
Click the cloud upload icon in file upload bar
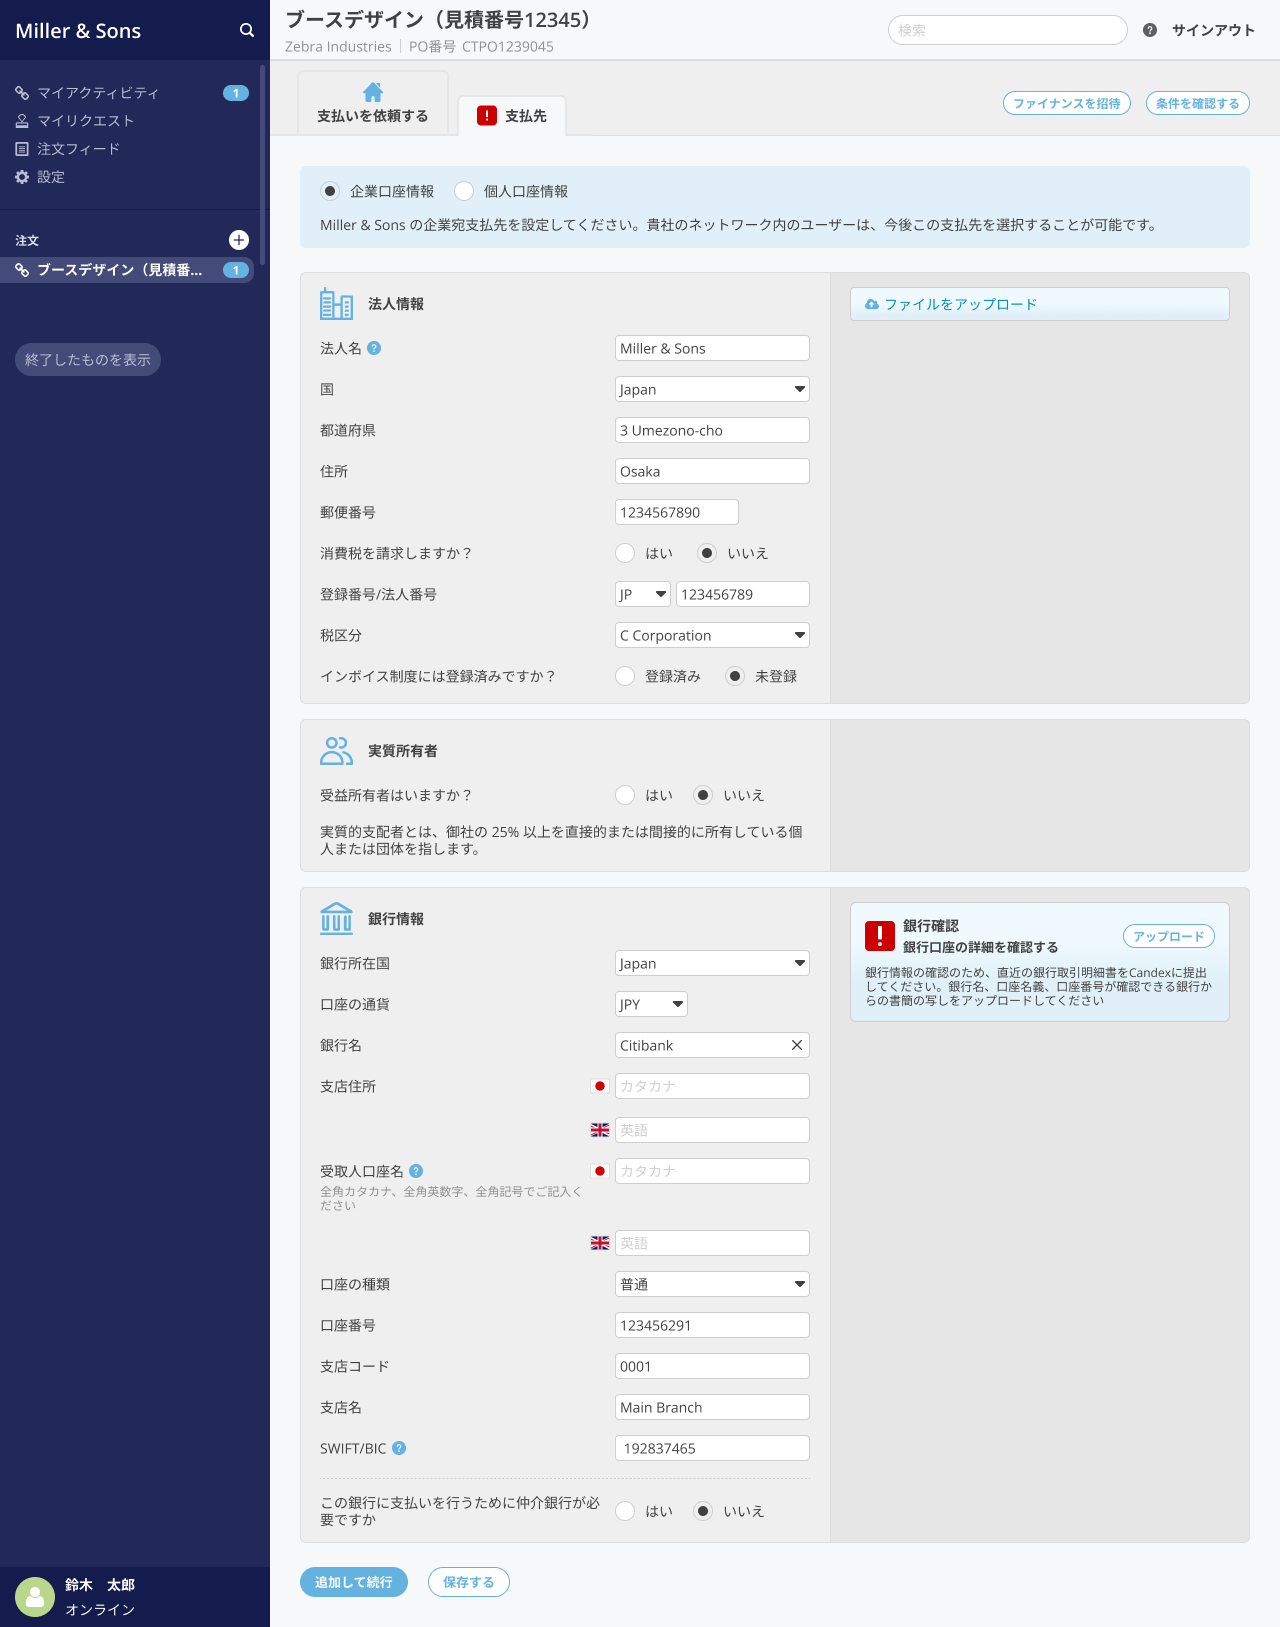(x=872, y=304)
